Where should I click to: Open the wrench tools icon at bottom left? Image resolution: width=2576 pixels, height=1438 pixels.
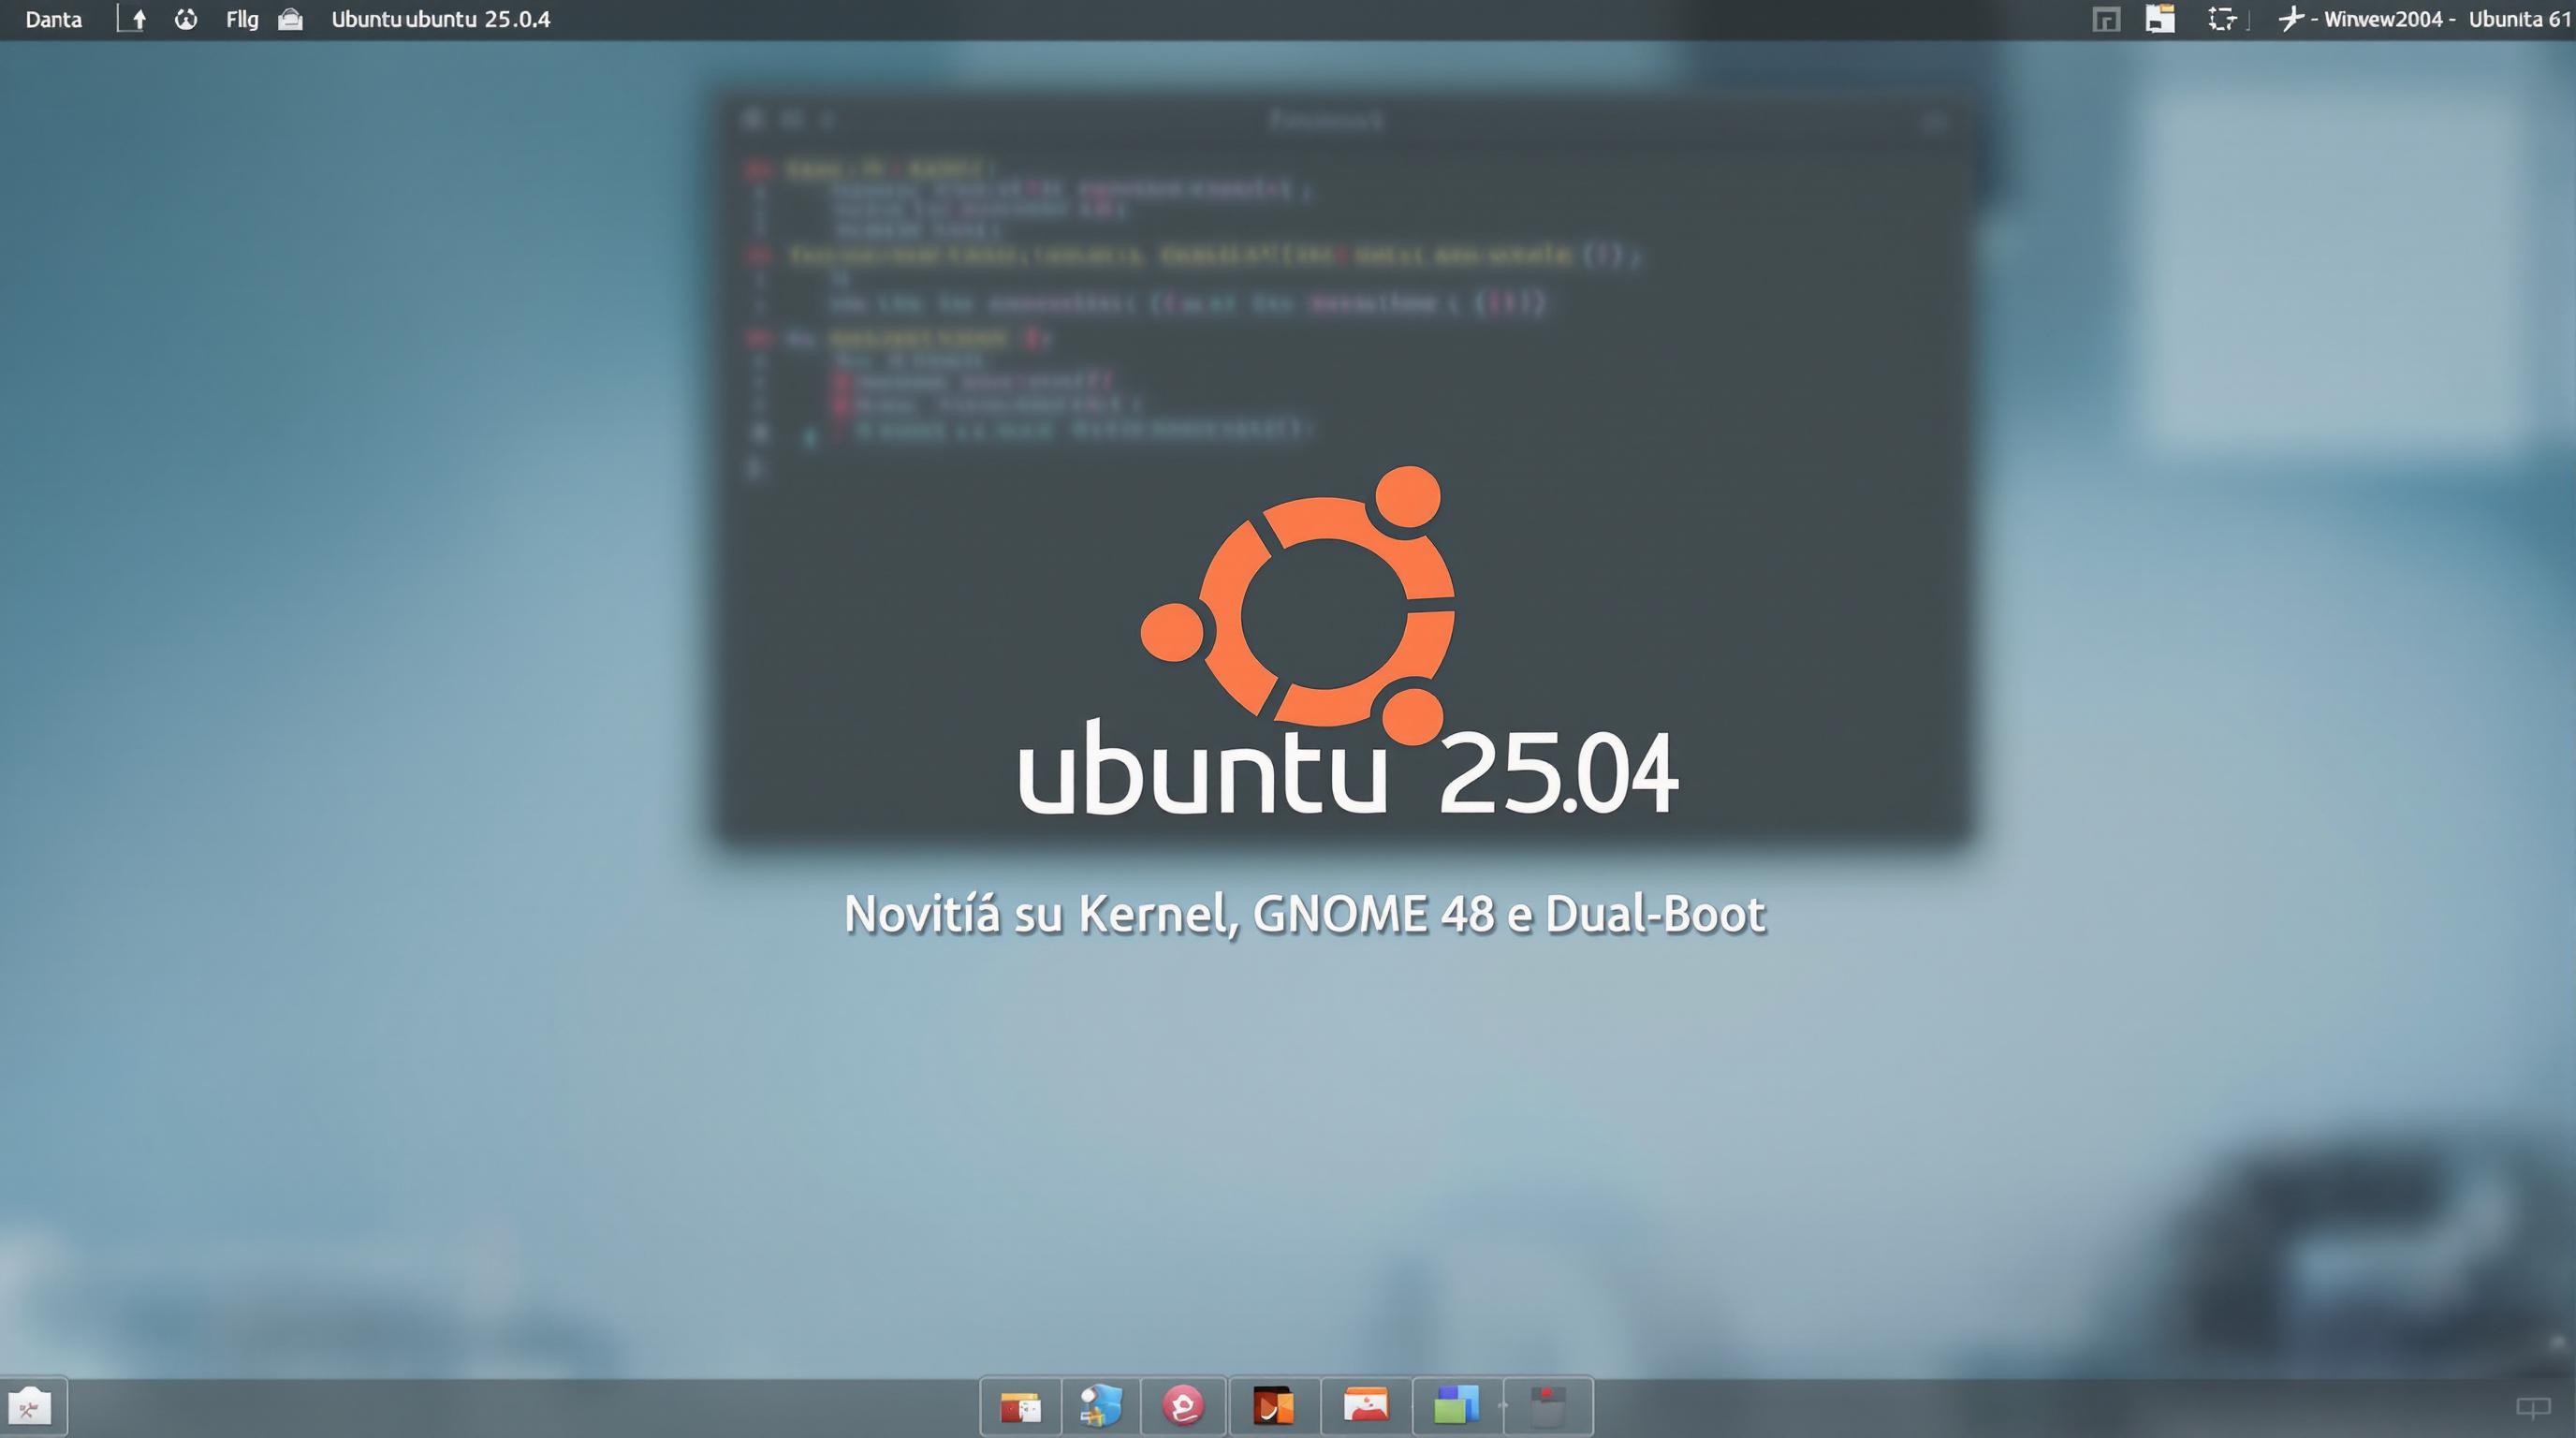33,1406
